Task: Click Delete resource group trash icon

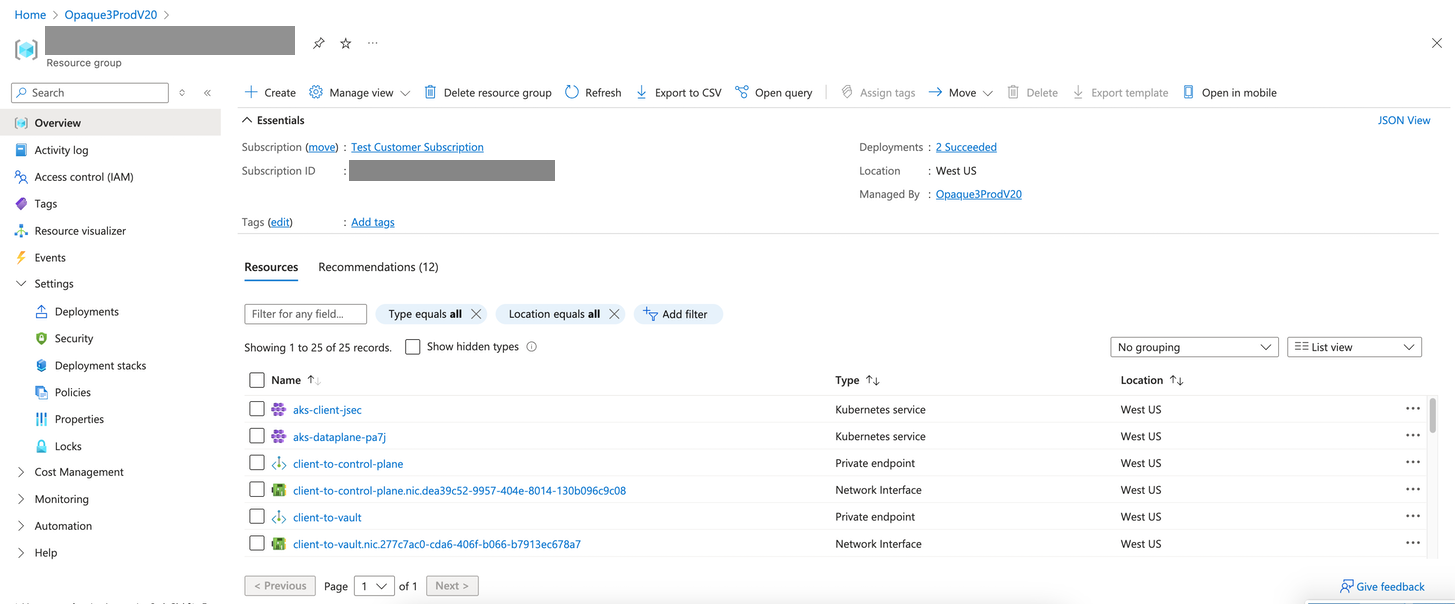Action: click(x=430, y=92)
